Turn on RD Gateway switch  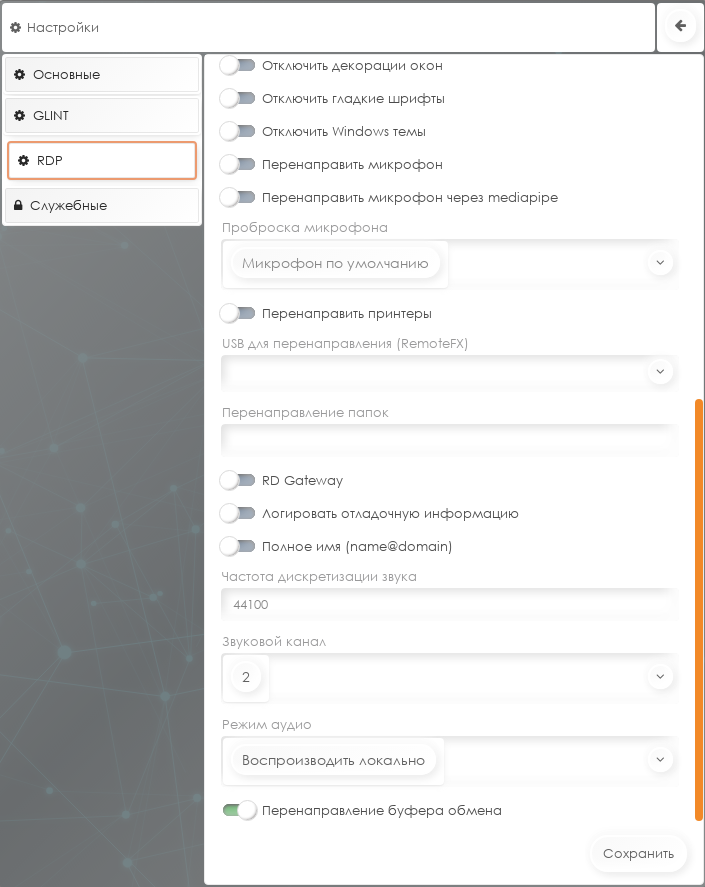tap(238, 480)
